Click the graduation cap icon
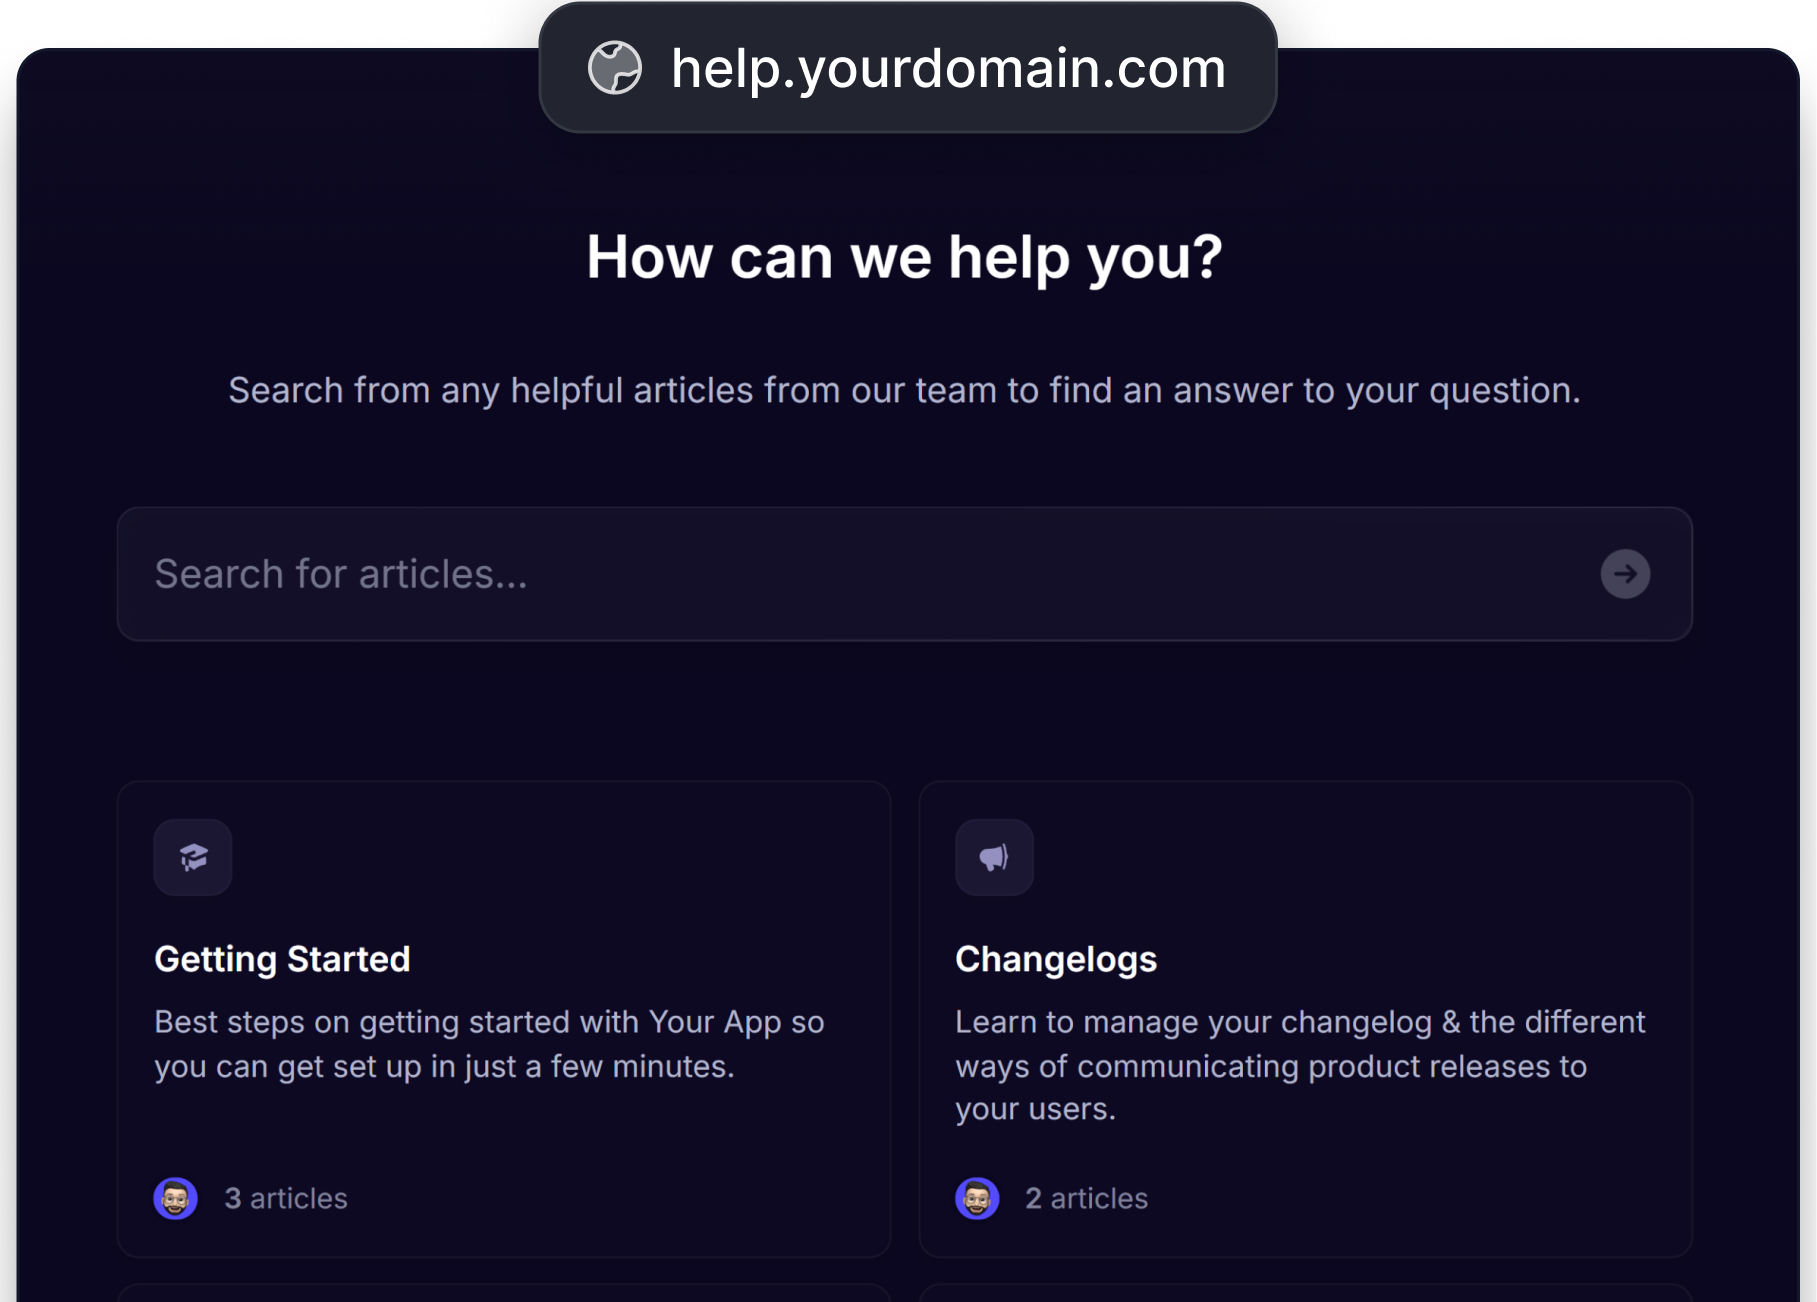 (193, 857)
